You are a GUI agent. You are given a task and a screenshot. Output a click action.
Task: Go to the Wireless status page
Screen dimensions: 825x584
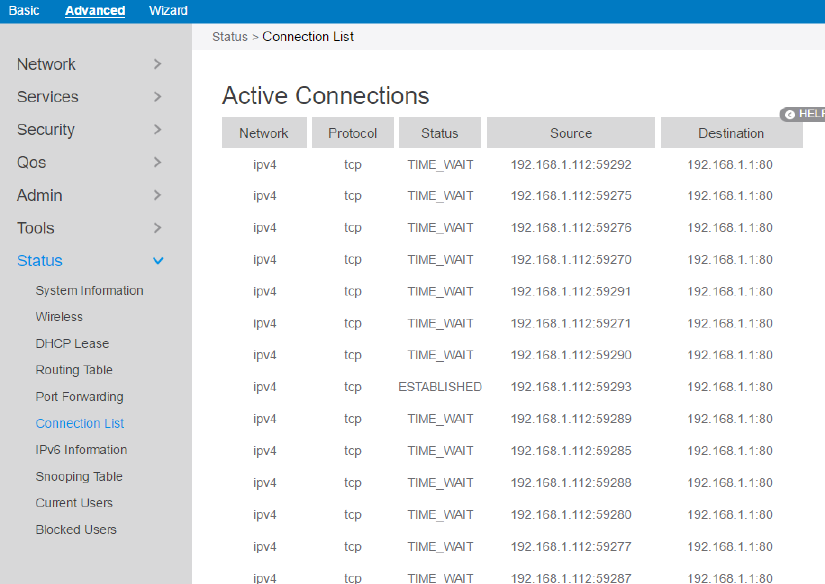pyautogui.click(x=59, y=317)
